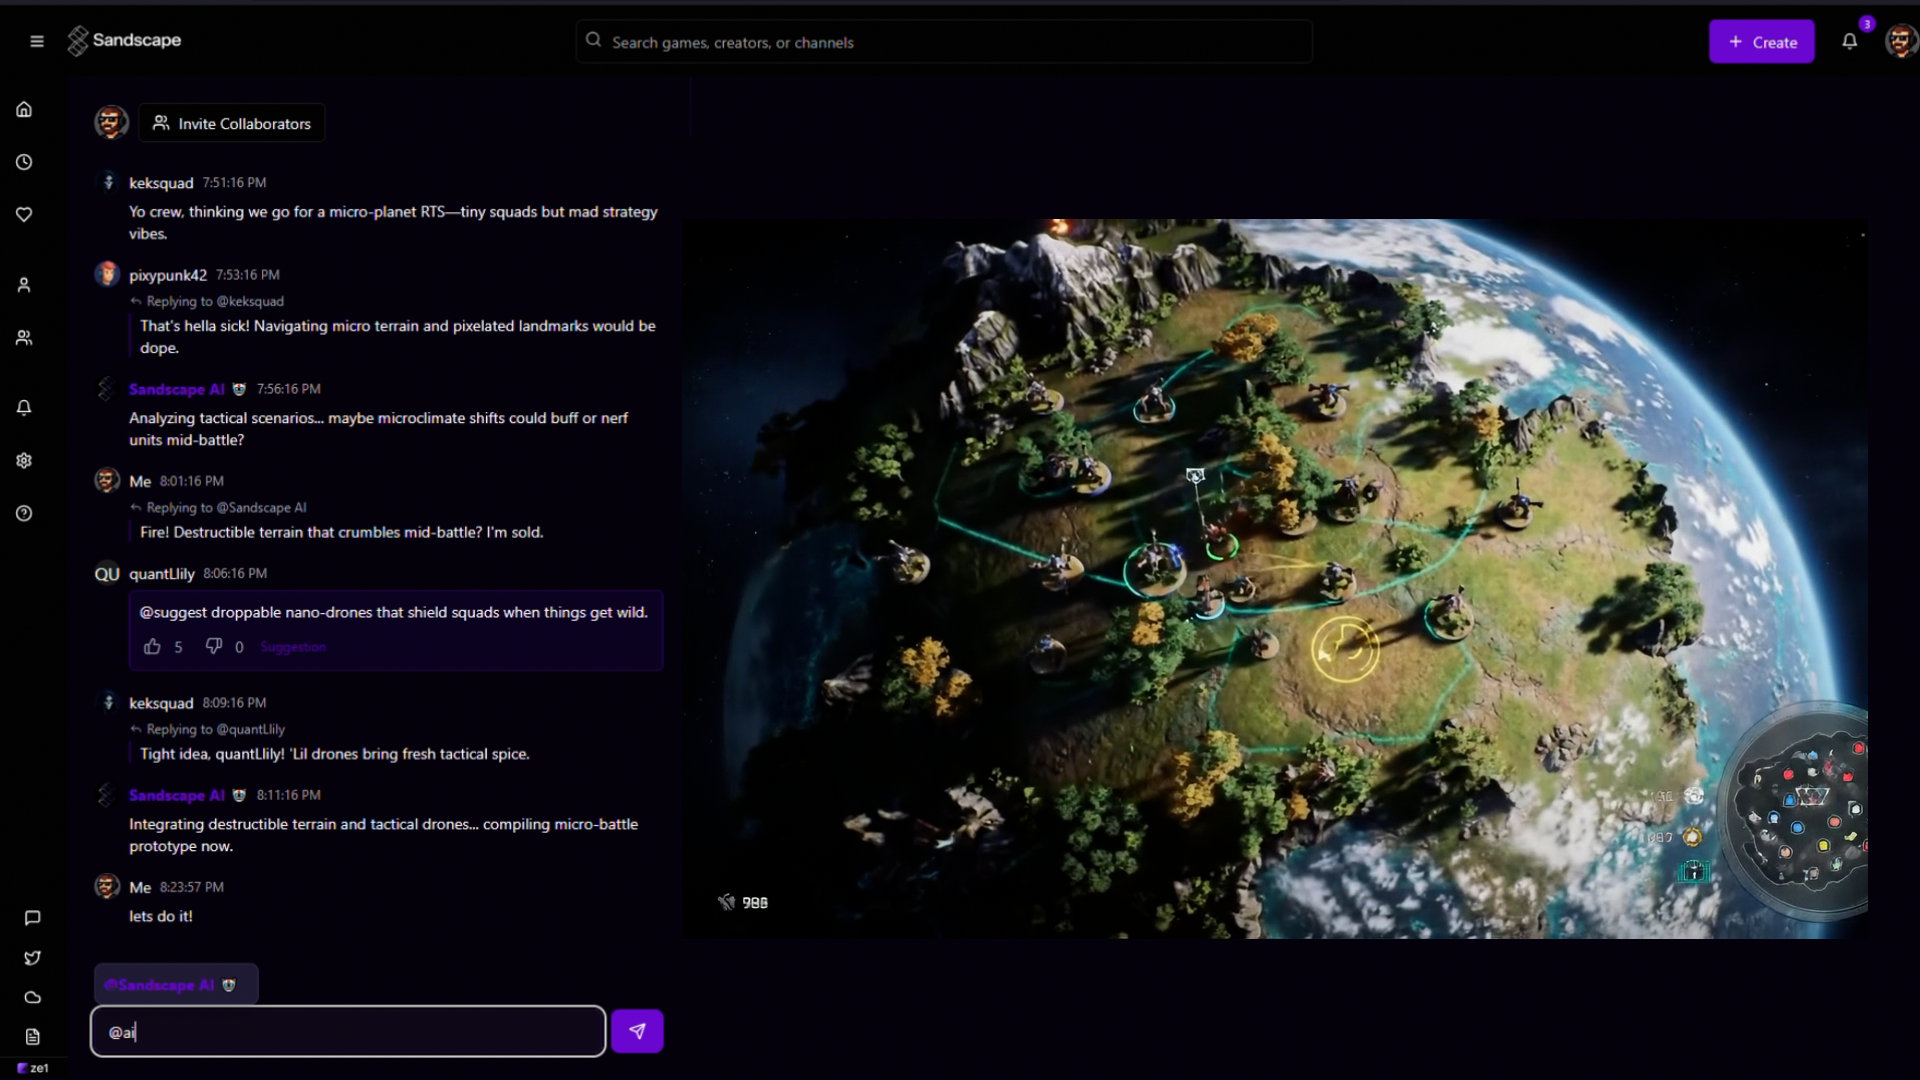
Task: Open the hamburger menu
Action: [37, 41]
